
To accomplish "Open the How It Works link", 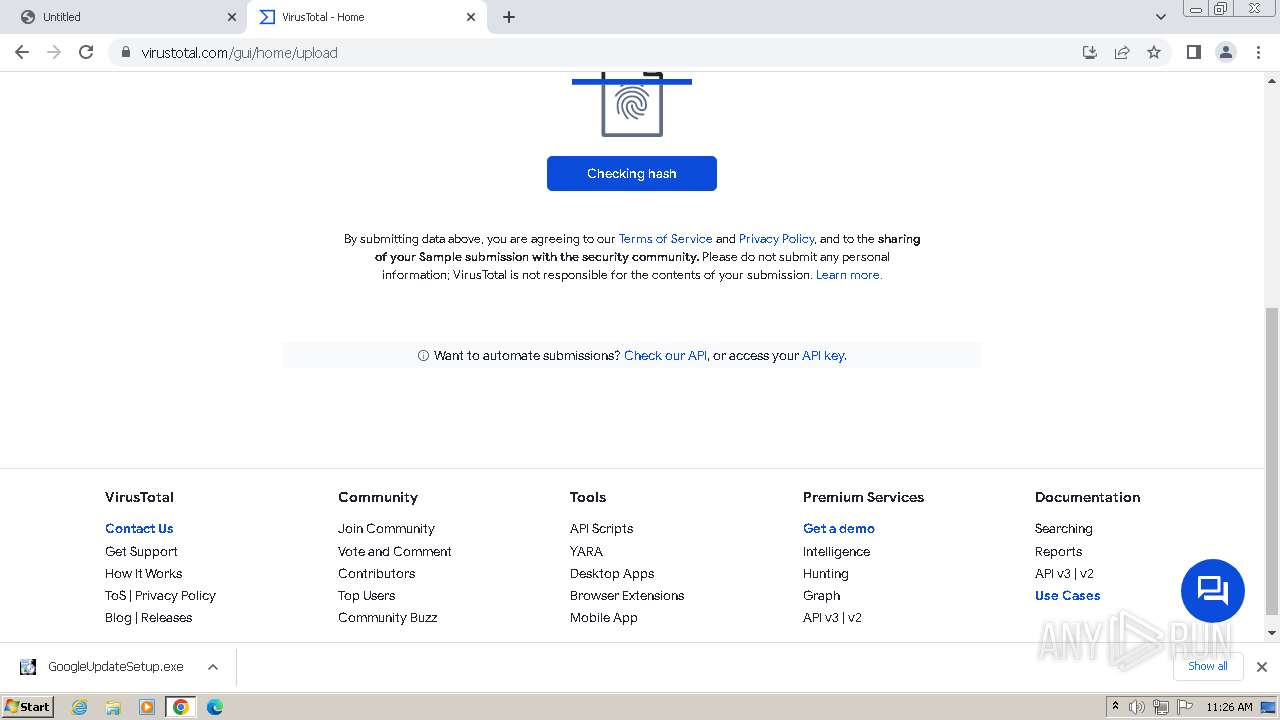I will pos(143,573).
